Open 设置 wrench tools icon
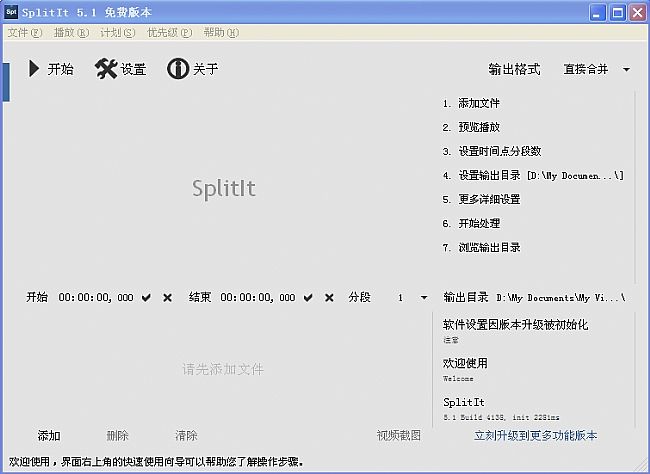Image resolution: width=650 pixels, height=474 pixels. coord(106,69)
